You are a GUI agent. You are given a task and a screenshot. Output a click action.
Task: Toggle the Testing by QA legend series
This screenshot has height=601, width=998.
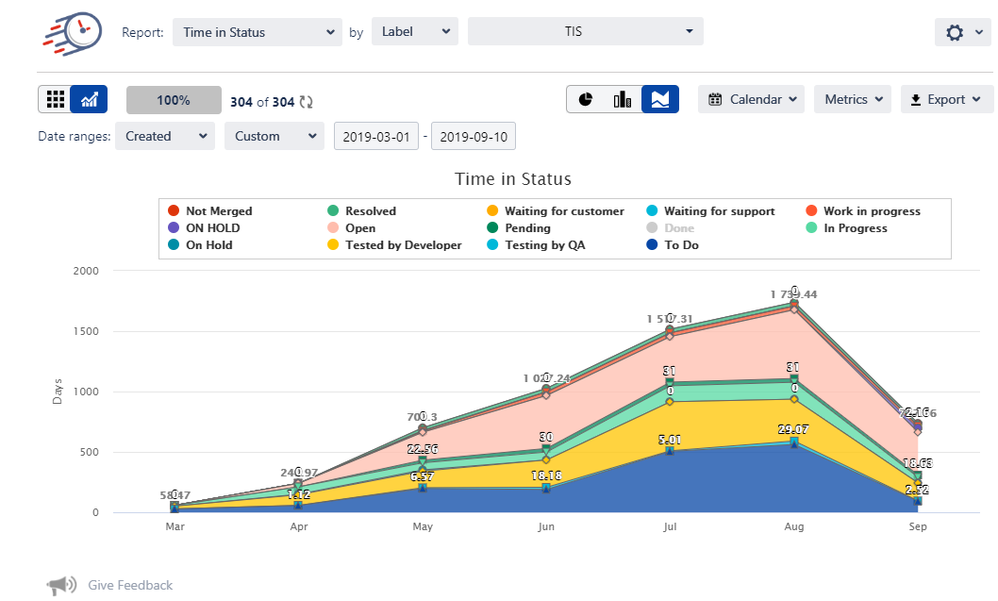(x=536, y=245)
